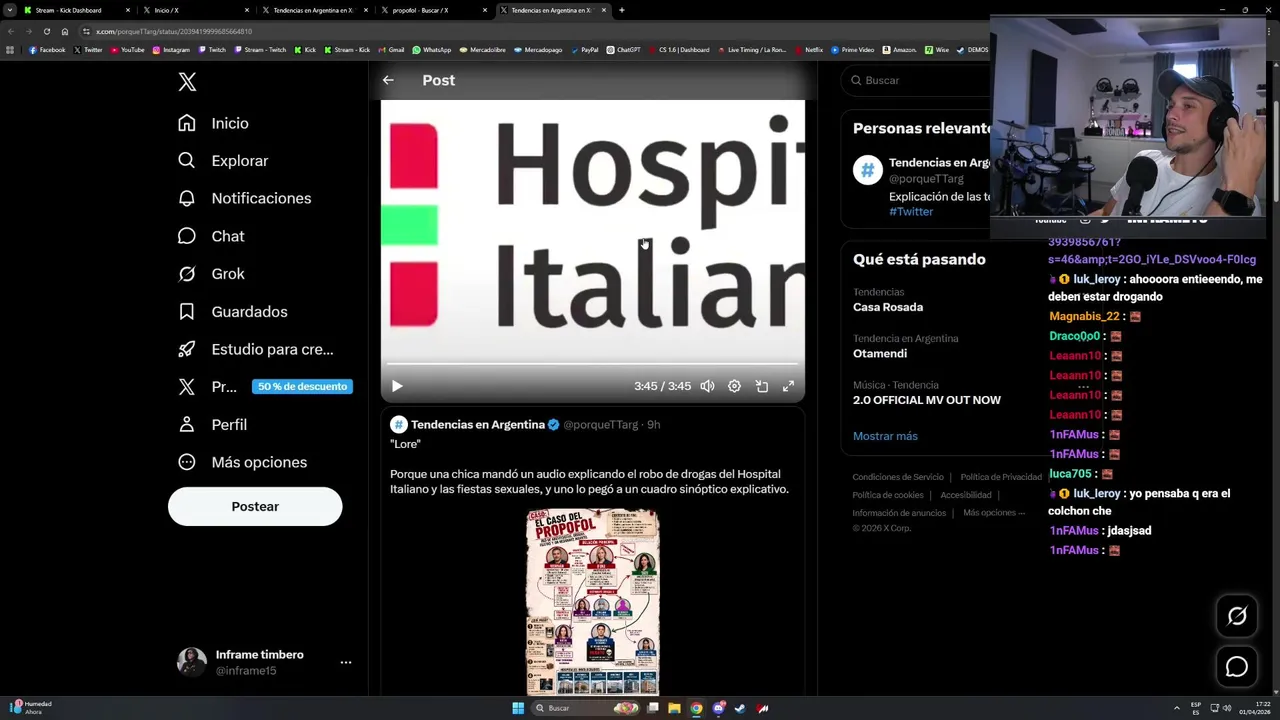Expand Más opciones in footer
This screenshot has height=720, width=1280.
coord(994,513)
